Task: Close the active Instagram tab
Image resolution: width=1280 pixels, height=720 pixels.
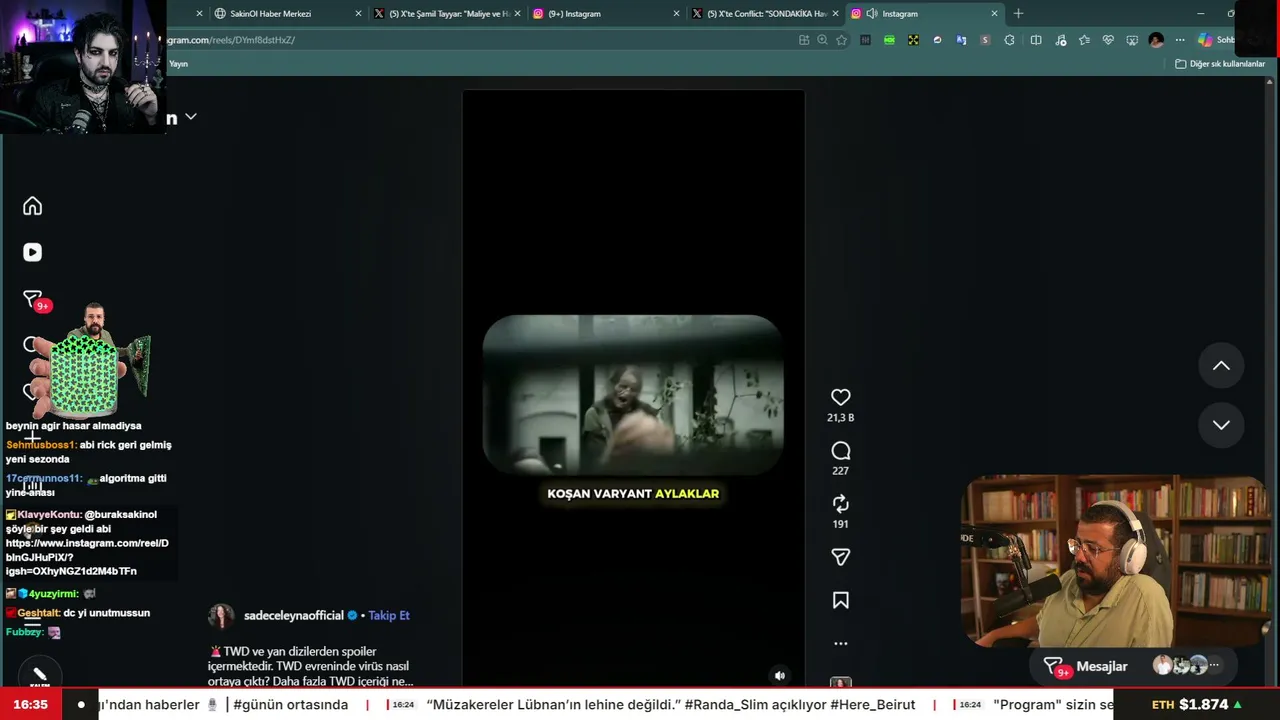Action: (x=994, y=14)
